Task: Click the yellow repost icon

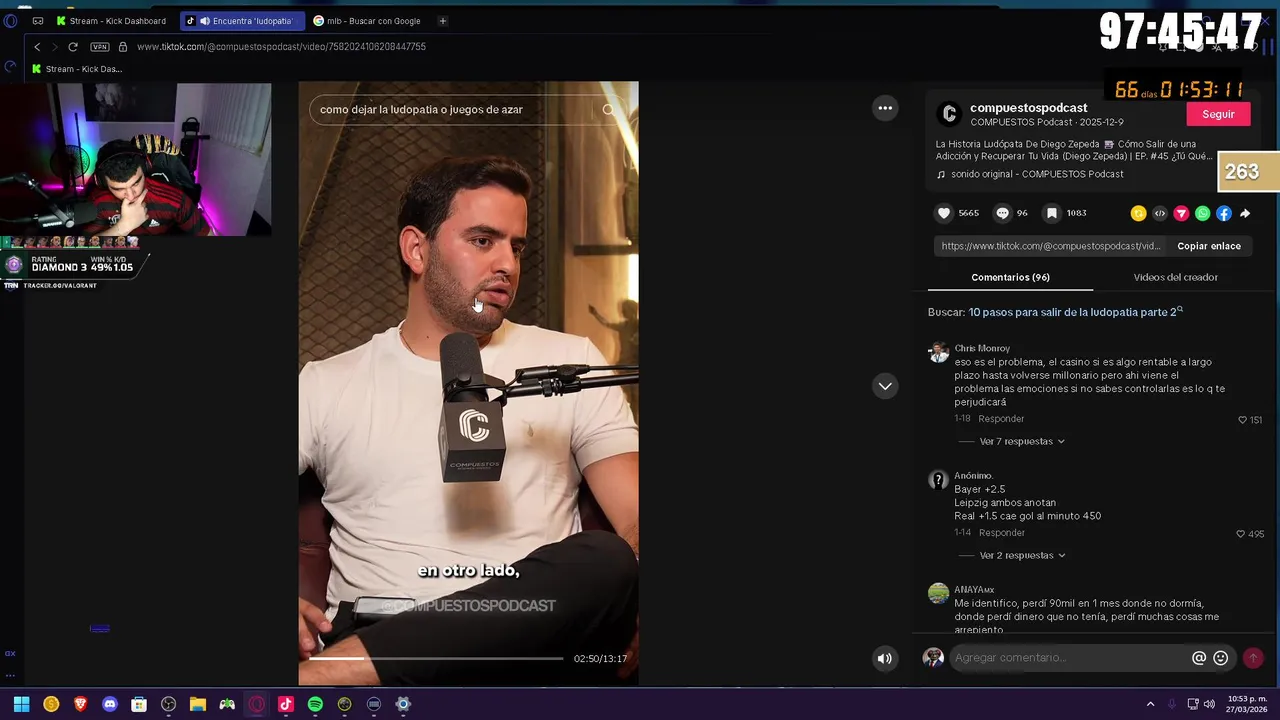Action: [x=1138, y=213]
